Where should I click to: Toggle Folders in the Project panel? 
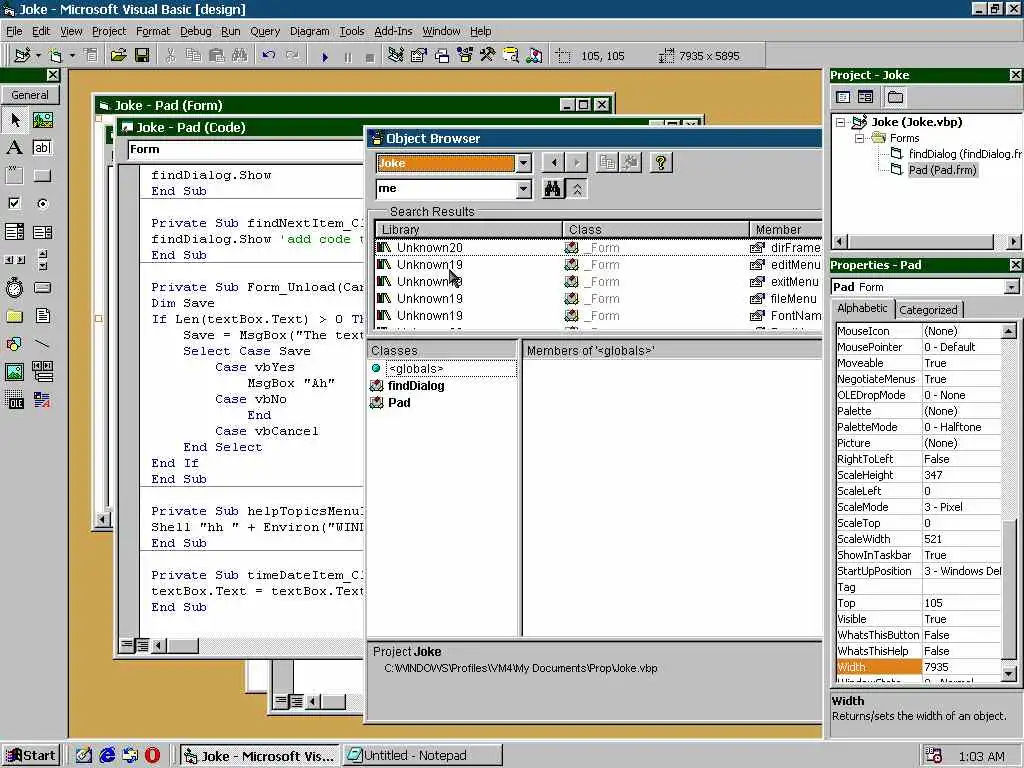pos(895,97)
